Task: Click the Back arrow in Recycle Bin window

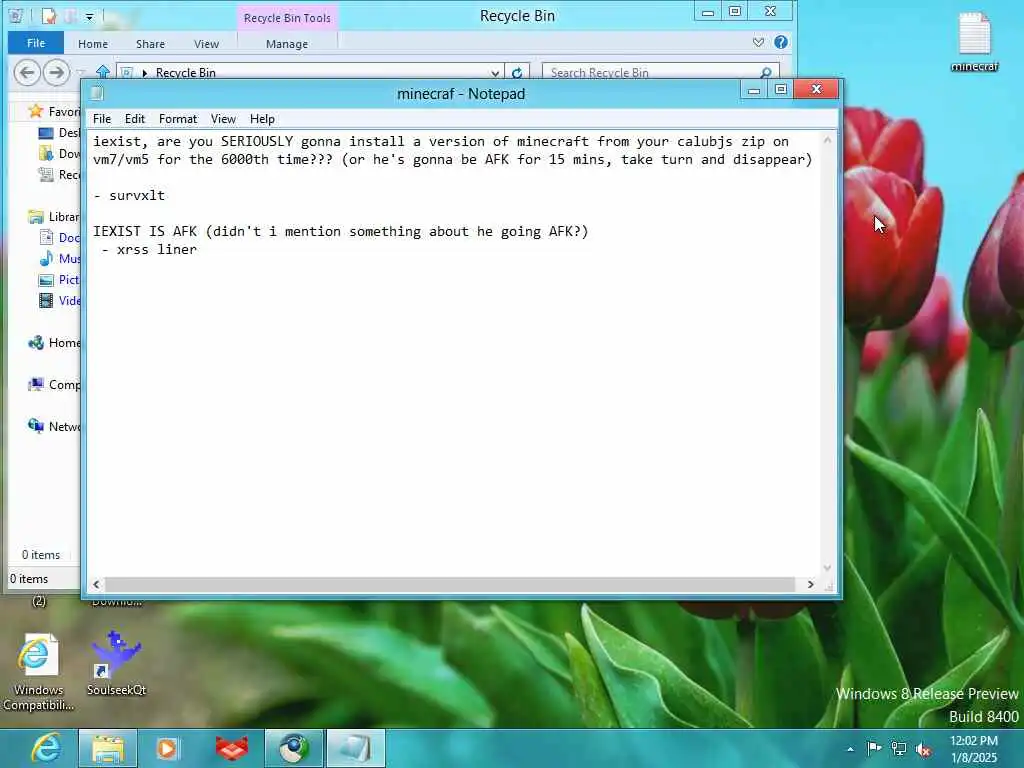Action: (x=27, y=72)
